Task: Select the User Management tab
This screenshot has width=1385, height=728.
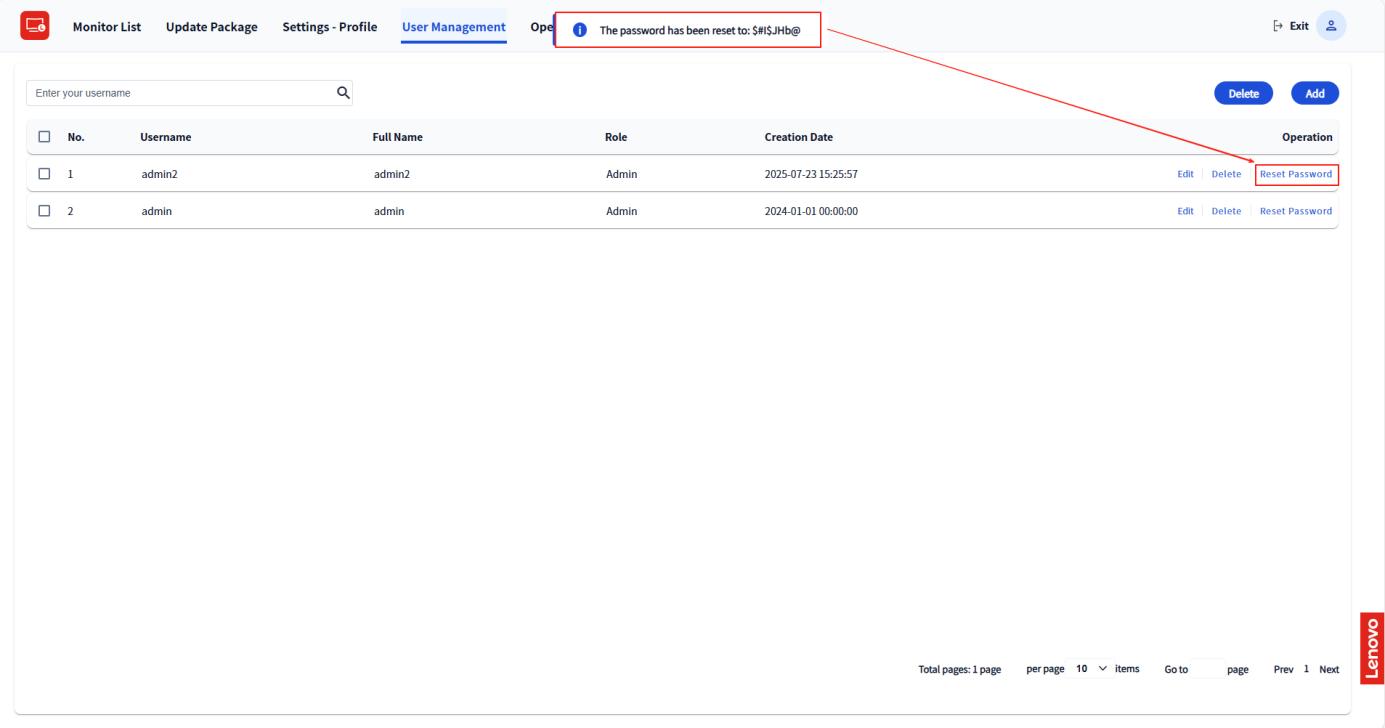Action: (453, 26)
